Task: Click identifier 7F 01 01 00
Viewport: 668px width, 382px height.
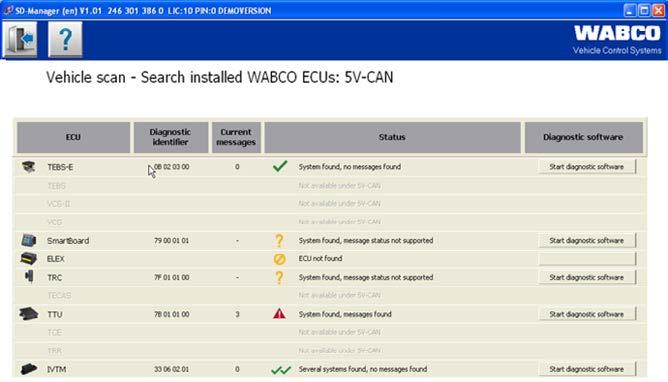Action: point(172,277)
